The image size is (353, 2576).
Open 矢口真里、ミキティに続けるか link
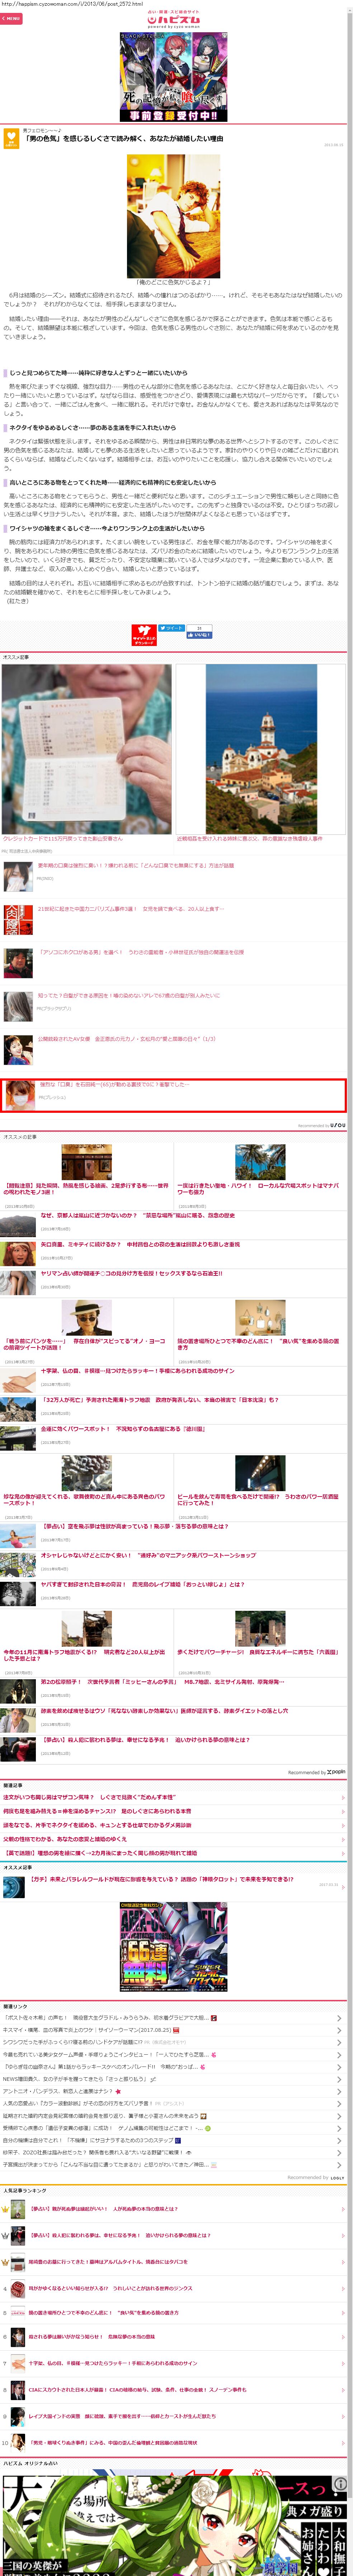[140, 1244]
